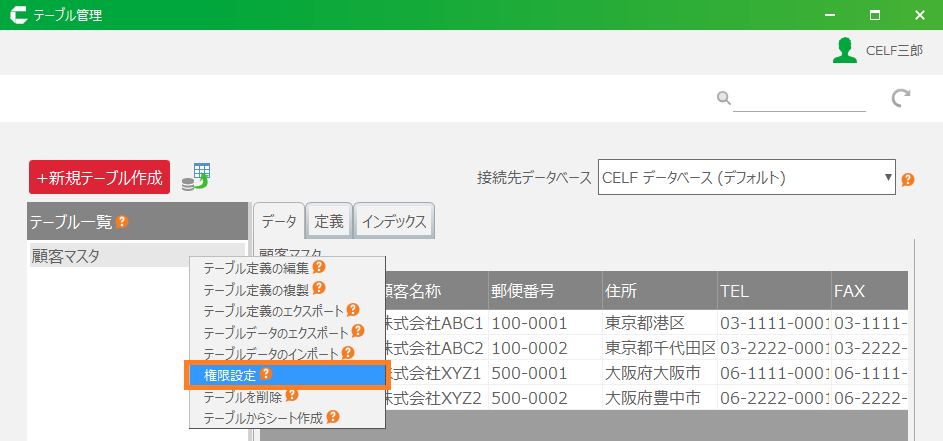Image resolution: width=943 pixels, height=441 pixels.
Task: Click cell 株式会社ABC1
Action: pos(436,323)
